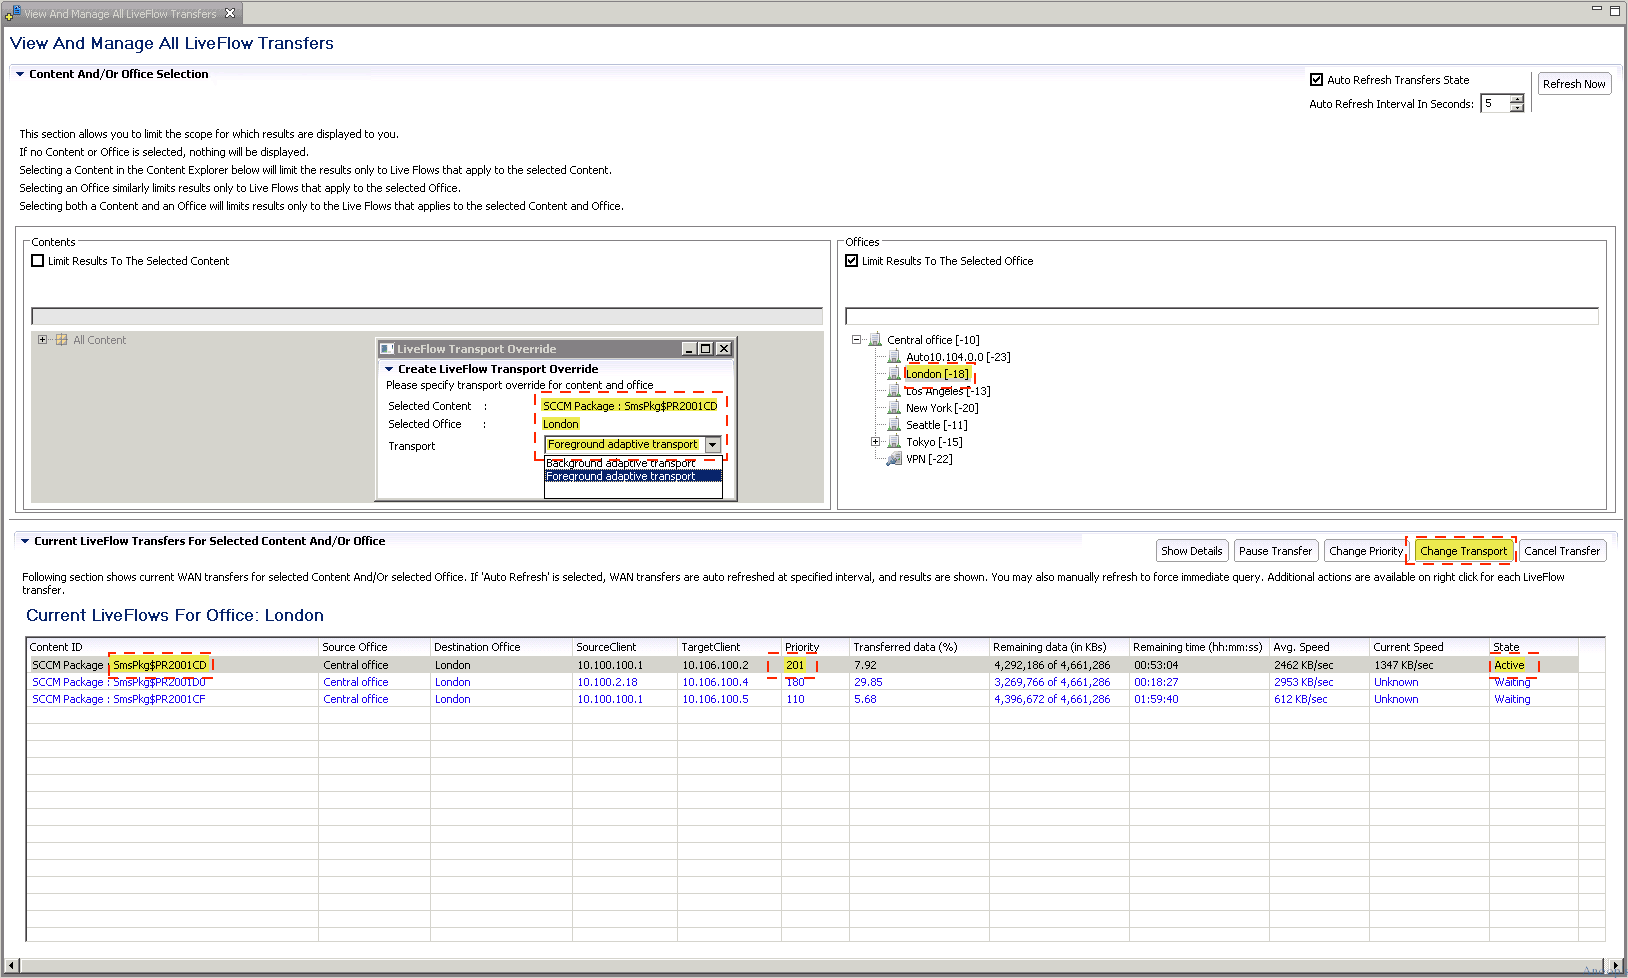This screenshot has height=978, width=1628.
Task: Click the Cancel Transfer button
Action: pyautogui.click(x=1562, y=551)
